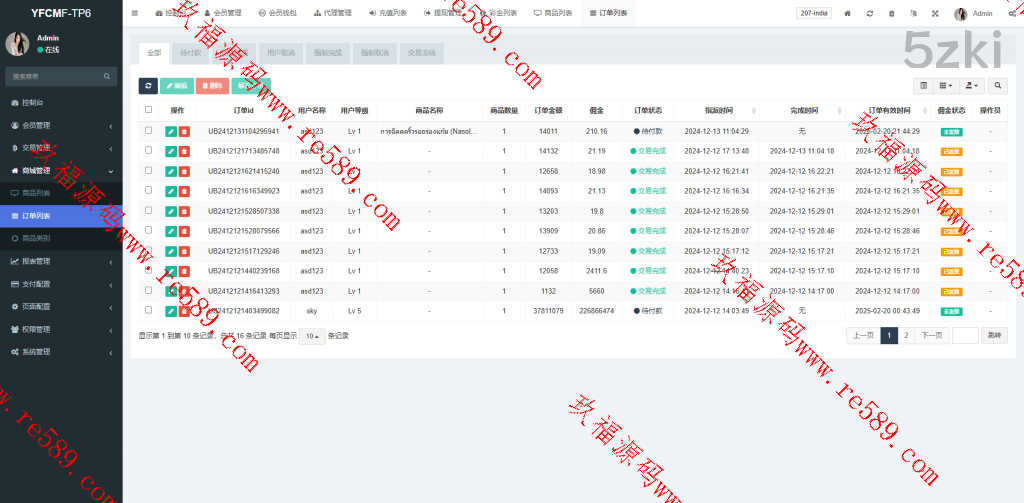Image resolution: width=1024 pixels, height=503 pixels.
Task: Switch to the 待付款 filter tab
Action: [188, 52]
